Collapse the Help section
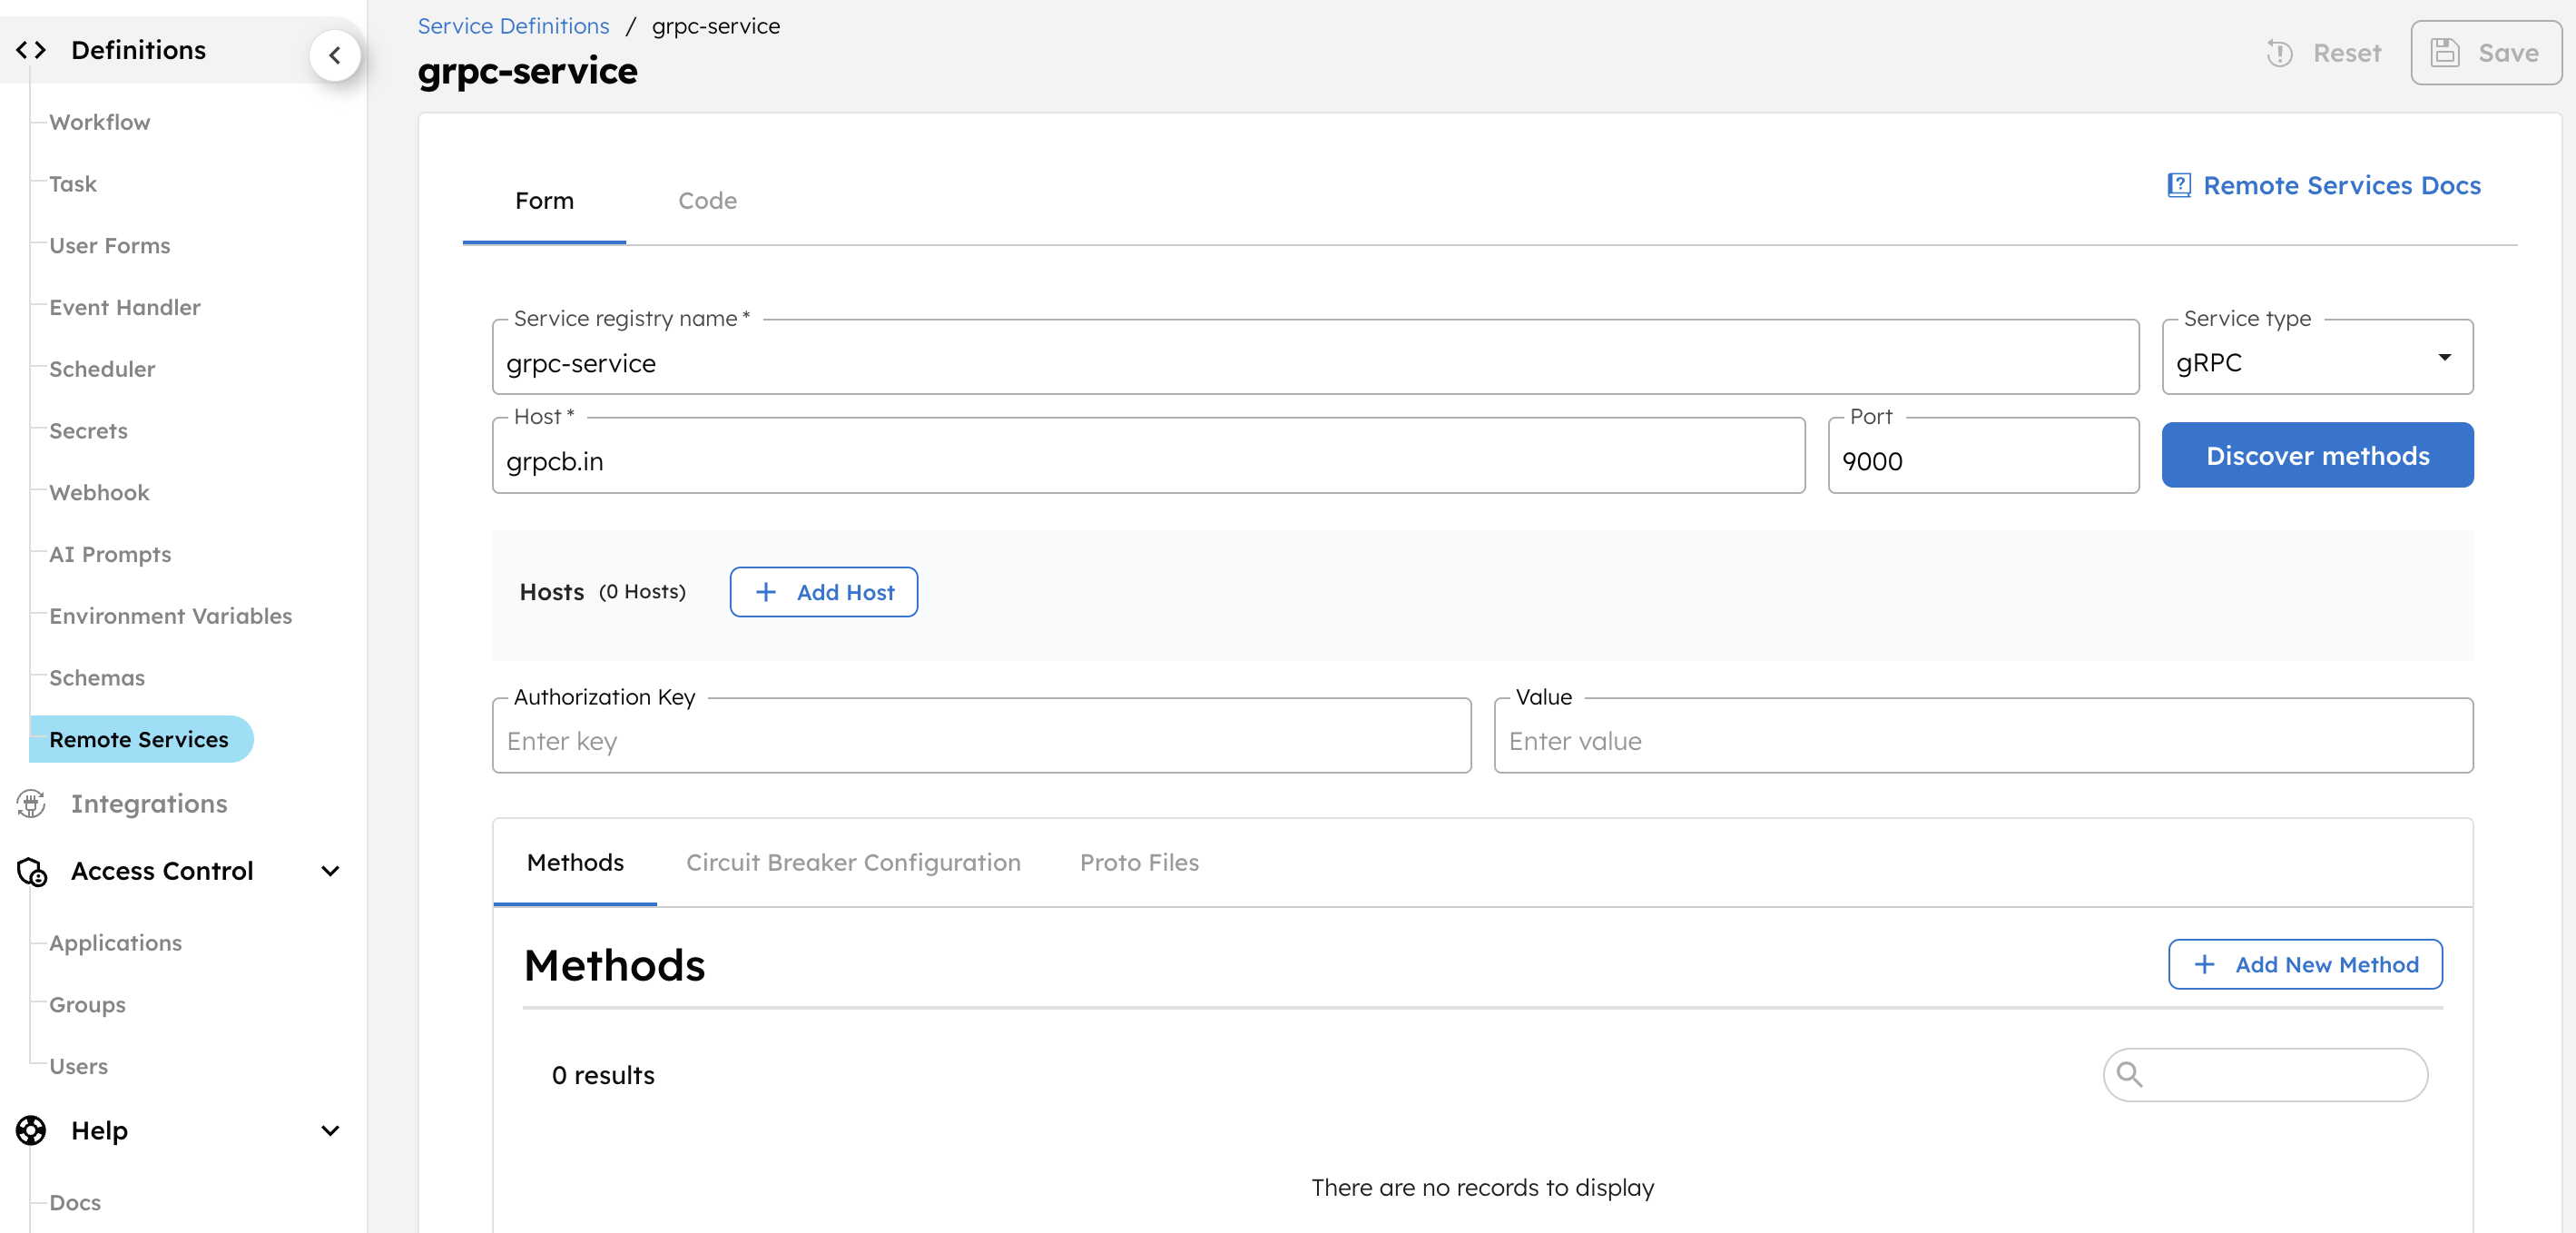 tap(330, 1131)
